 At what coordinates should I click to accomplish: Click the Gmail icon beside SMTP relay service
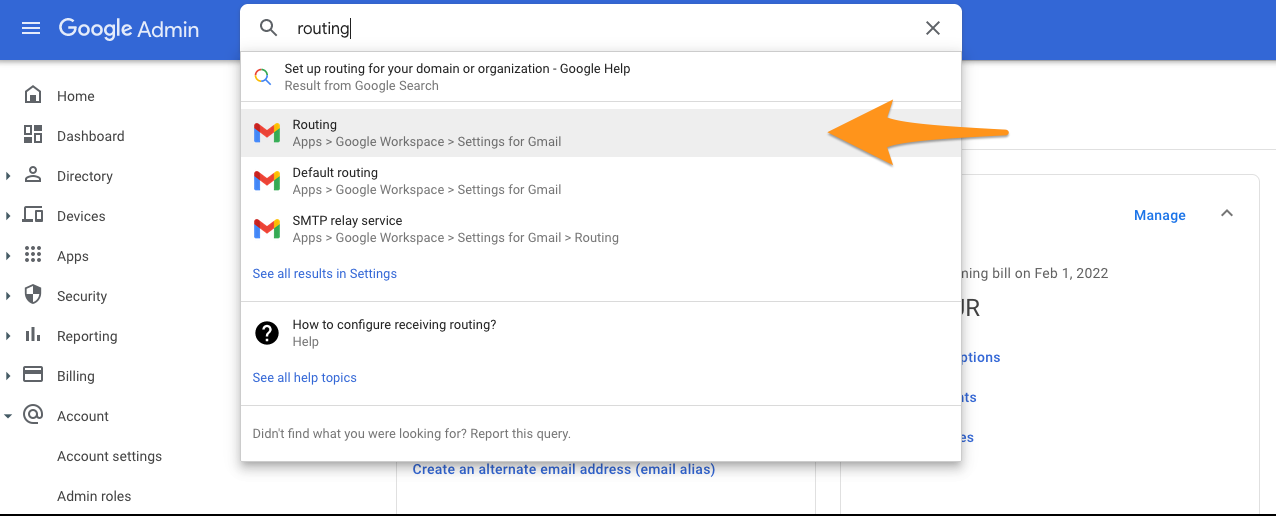[x=267, y=229]
